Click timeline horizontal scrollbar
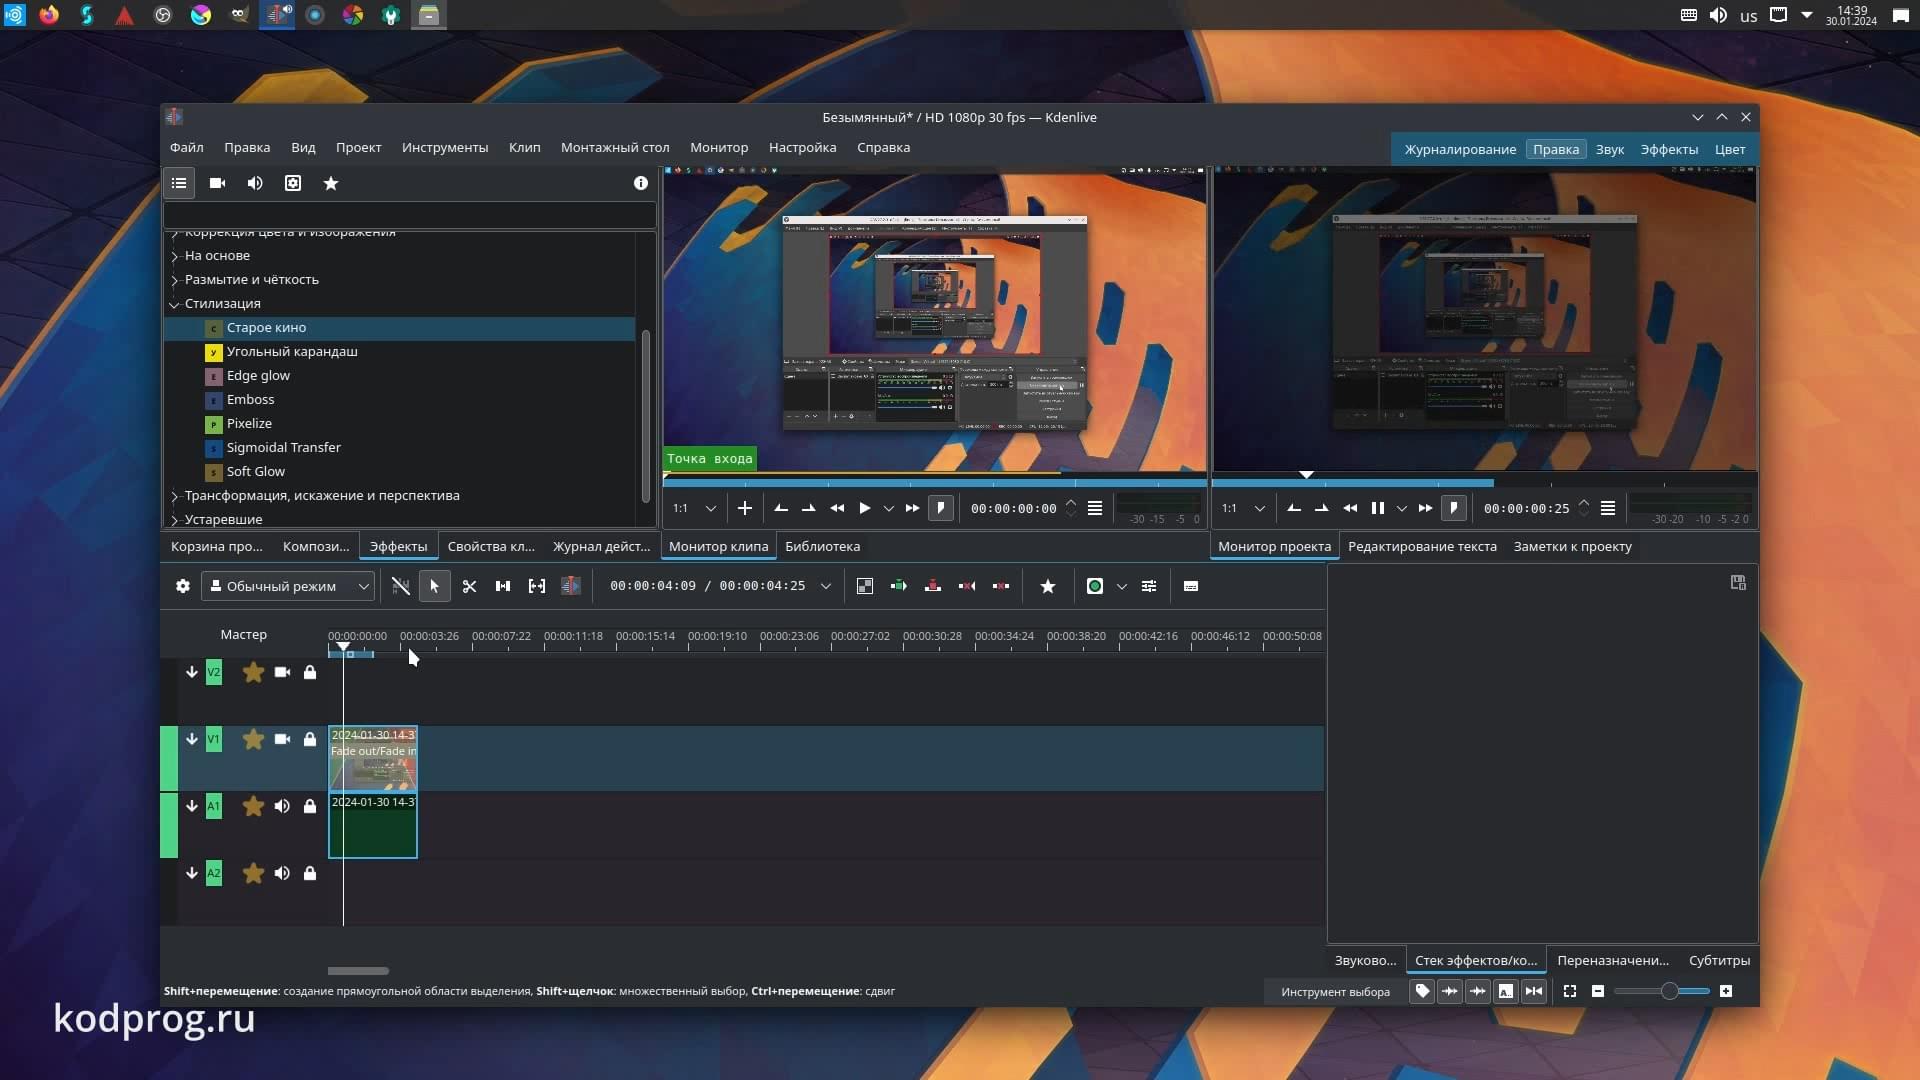The height and width of the screenshot is (1080, 1920). point(358,970)
